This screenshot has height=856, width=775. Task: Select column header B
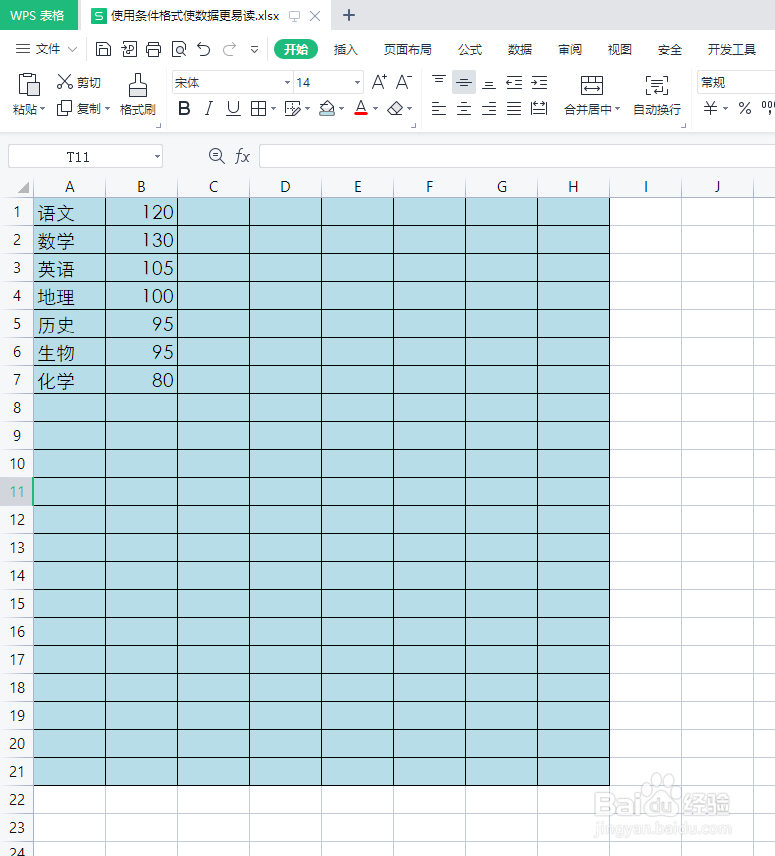tap(141, 187)
